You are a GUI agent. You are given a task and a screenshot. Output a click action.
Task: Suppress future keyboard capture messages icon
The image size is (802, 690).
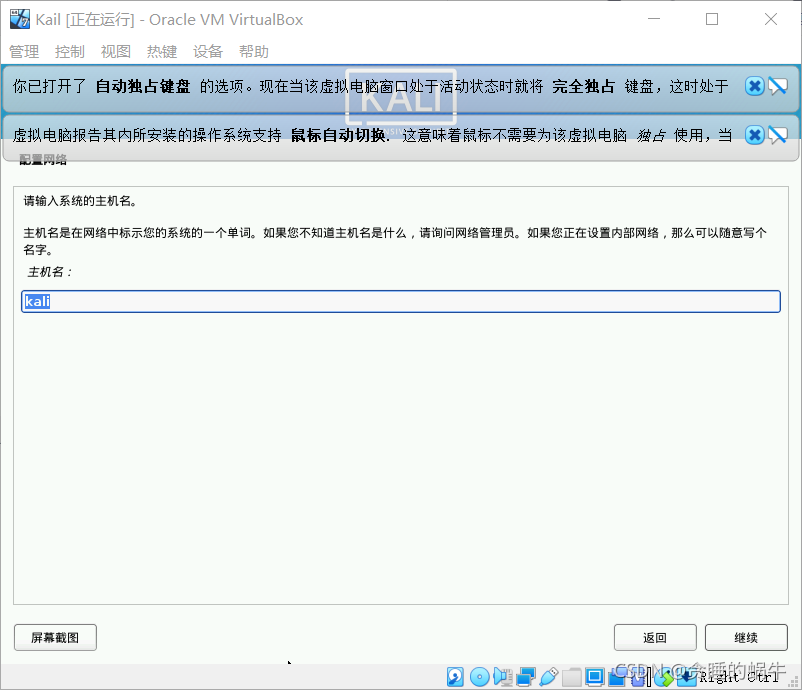click(x=777, y=86)
